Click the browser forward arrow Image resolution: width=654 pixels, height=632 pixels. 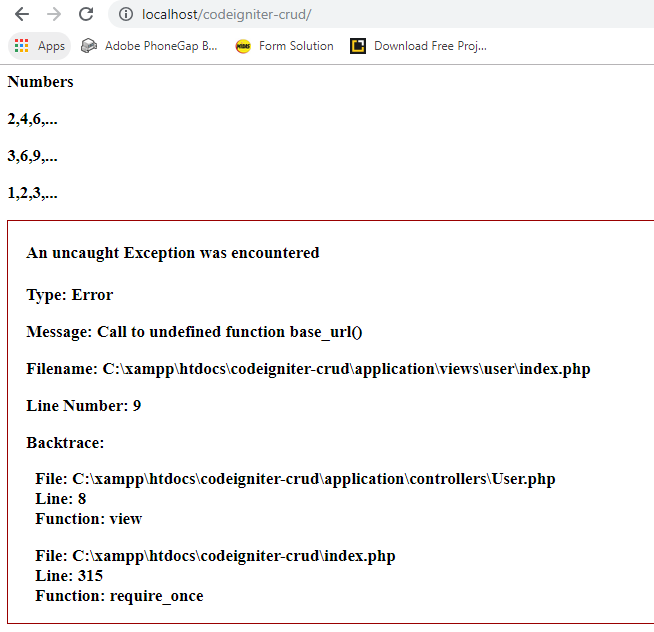[x=54, y=14]
